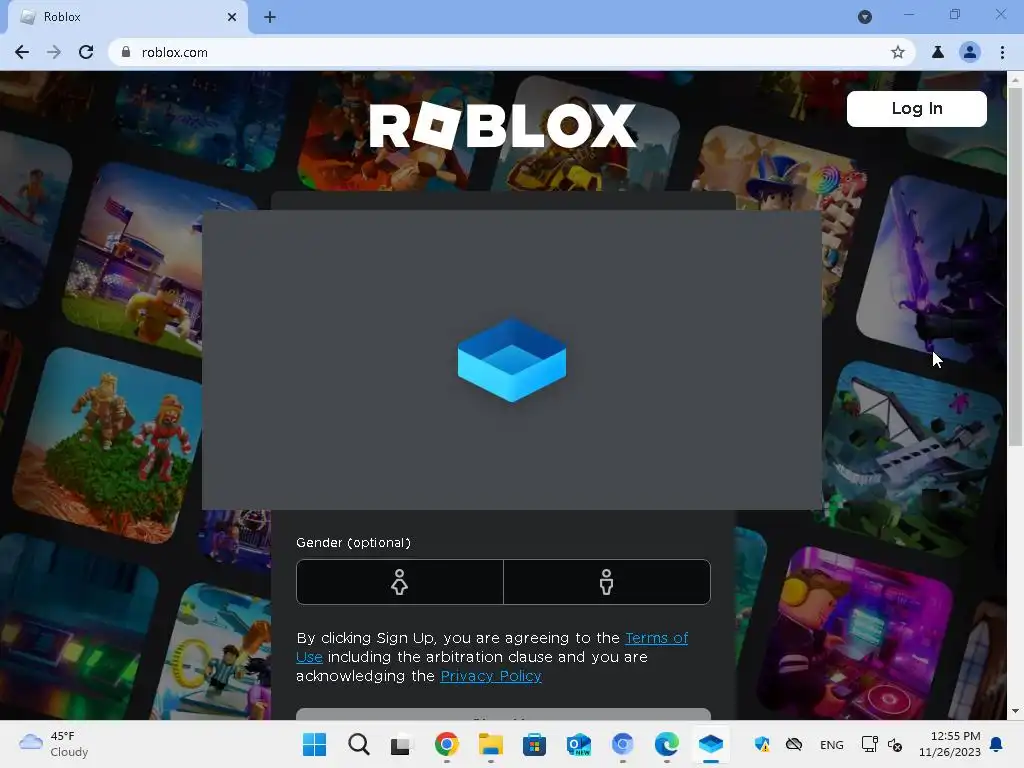Screen dimensions: 1024x768
Task: Open network and display tray icon
Action: click(x=869, y=744)
